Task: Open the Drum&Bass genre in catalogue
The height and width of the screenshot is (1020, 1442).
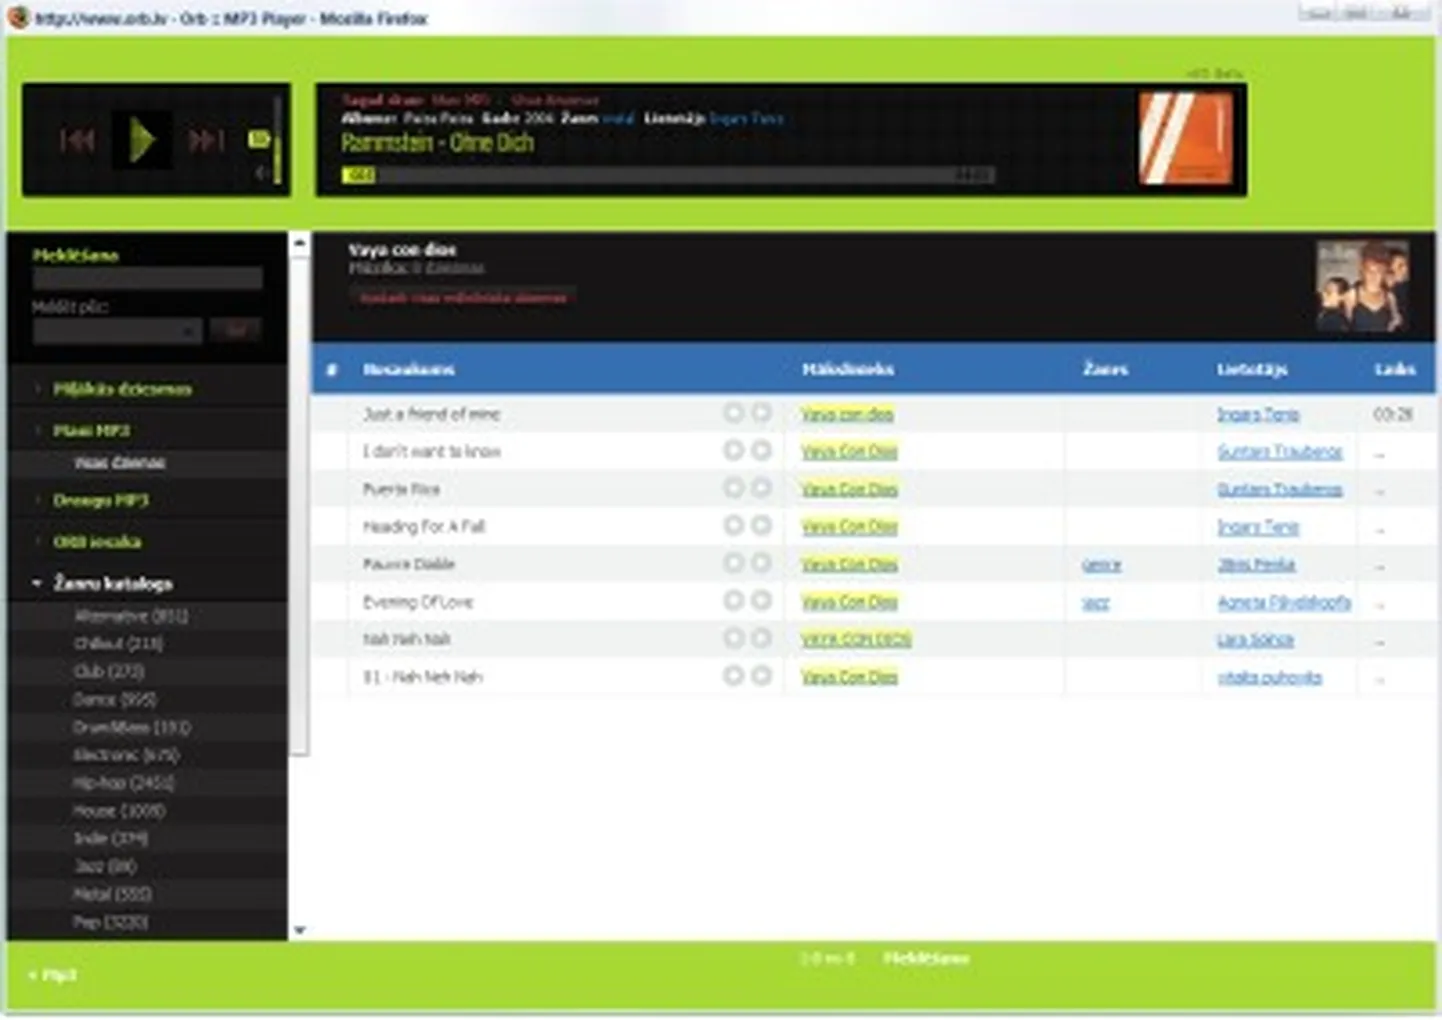Action: click(x=132, y=728)
